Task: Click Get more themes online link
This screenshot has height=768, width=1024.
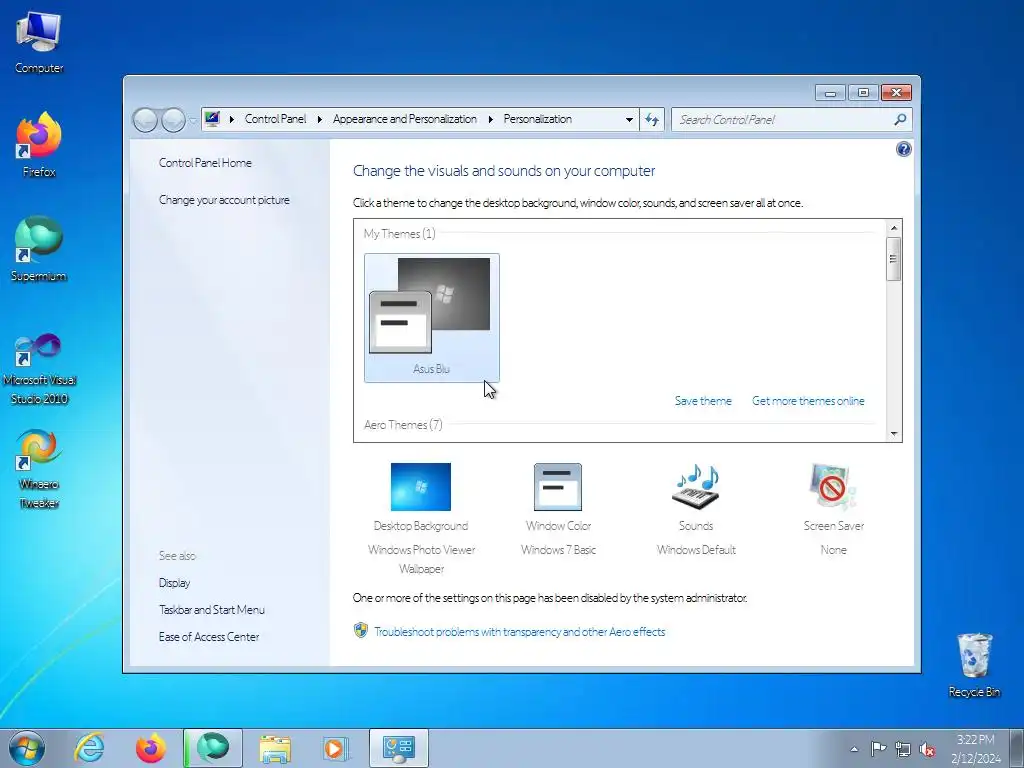Action: (808, 400)
